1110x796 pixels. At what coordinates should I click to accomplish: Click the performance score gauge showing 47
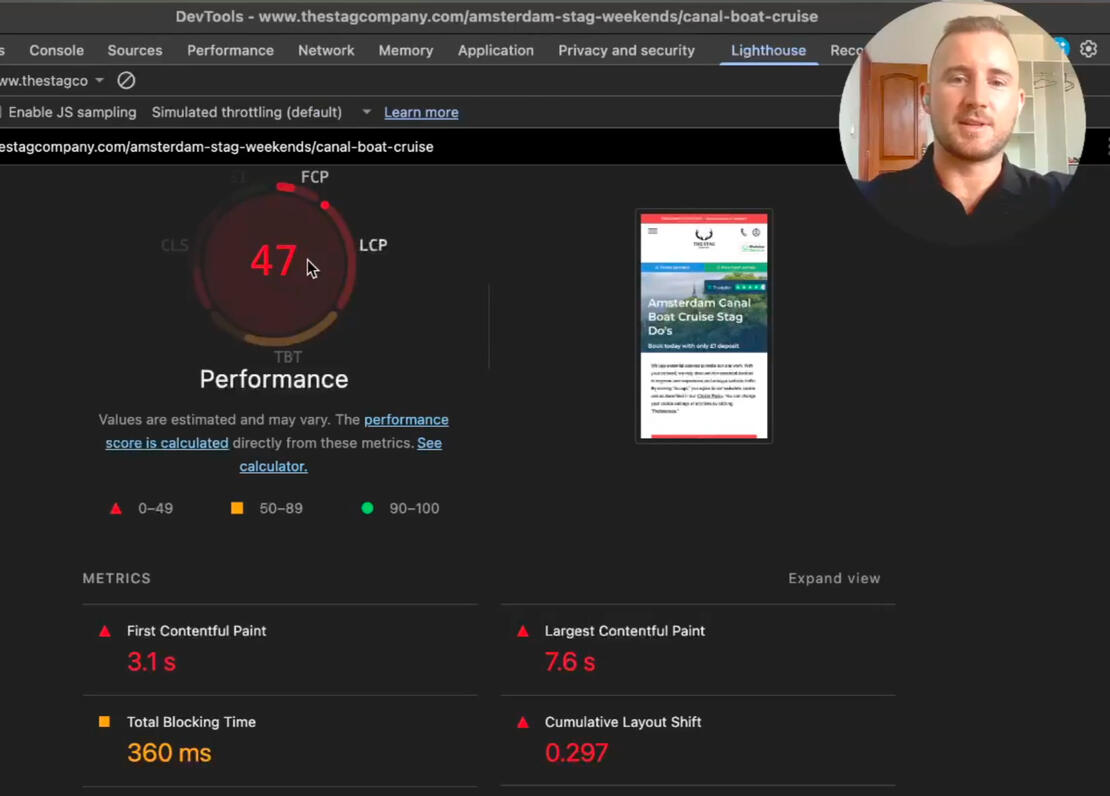pos(273,262)
